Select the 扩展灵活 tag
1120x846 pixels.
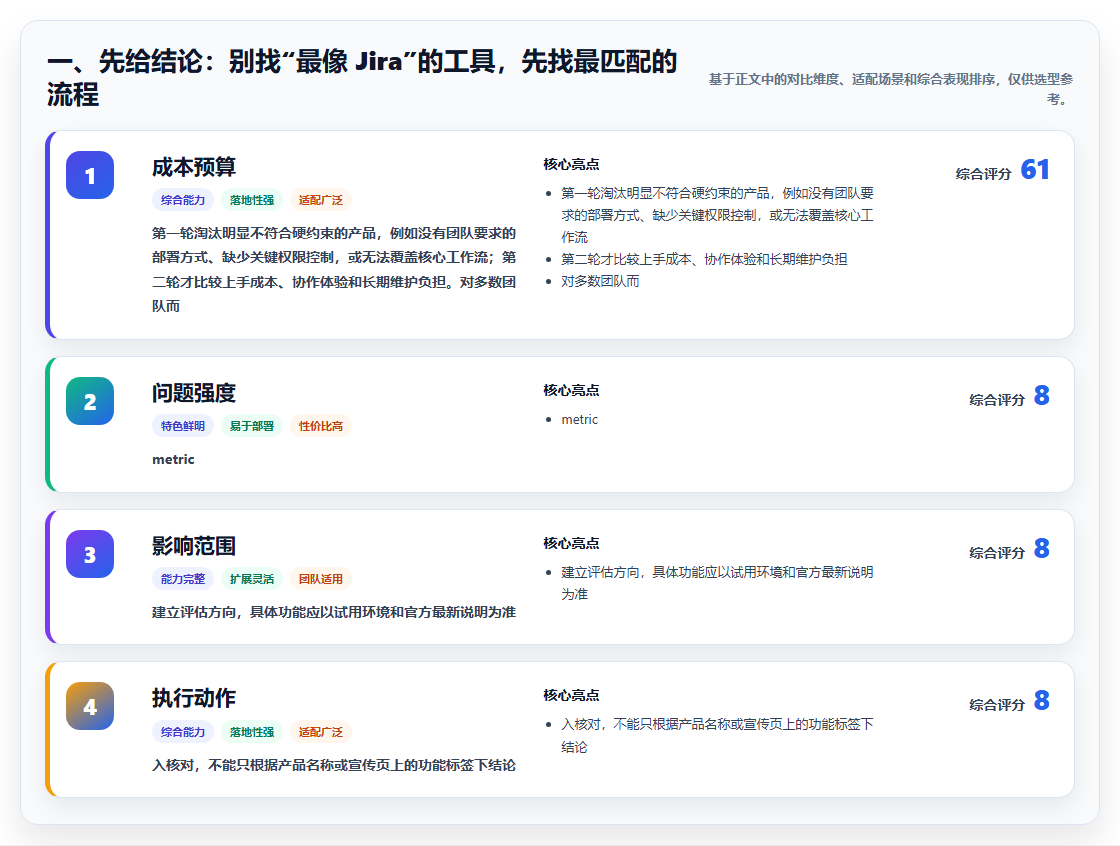(251, 579)
